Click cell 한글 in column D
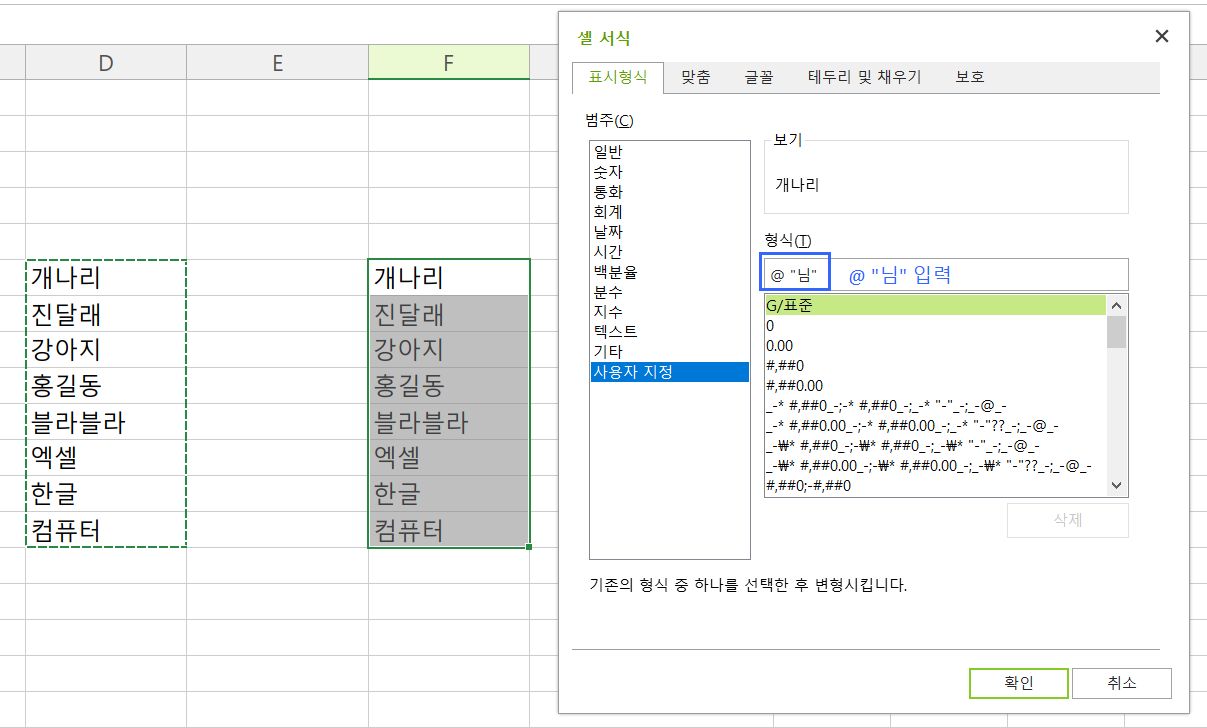Screen dimensions: 1207x728 click(106, 494)
